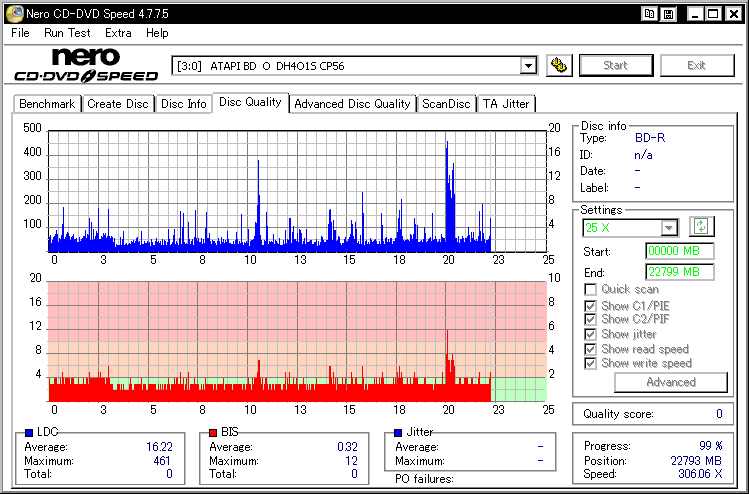Toggle Show C1/PIE checkbox

point(590,306)
